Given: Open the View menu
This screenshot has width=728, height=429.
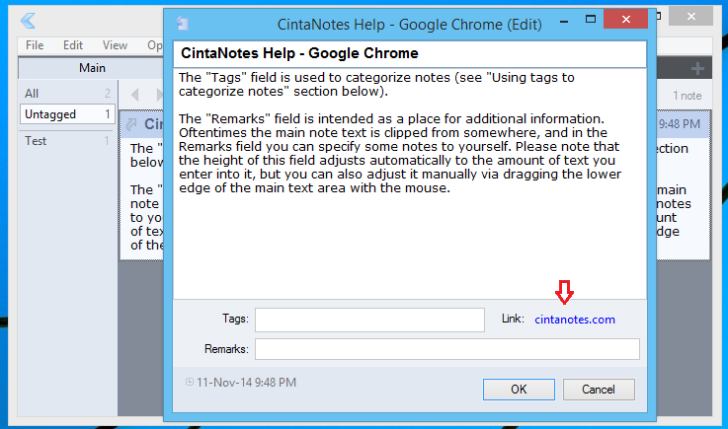Looking at the screenshot, I should click(115, 45).
